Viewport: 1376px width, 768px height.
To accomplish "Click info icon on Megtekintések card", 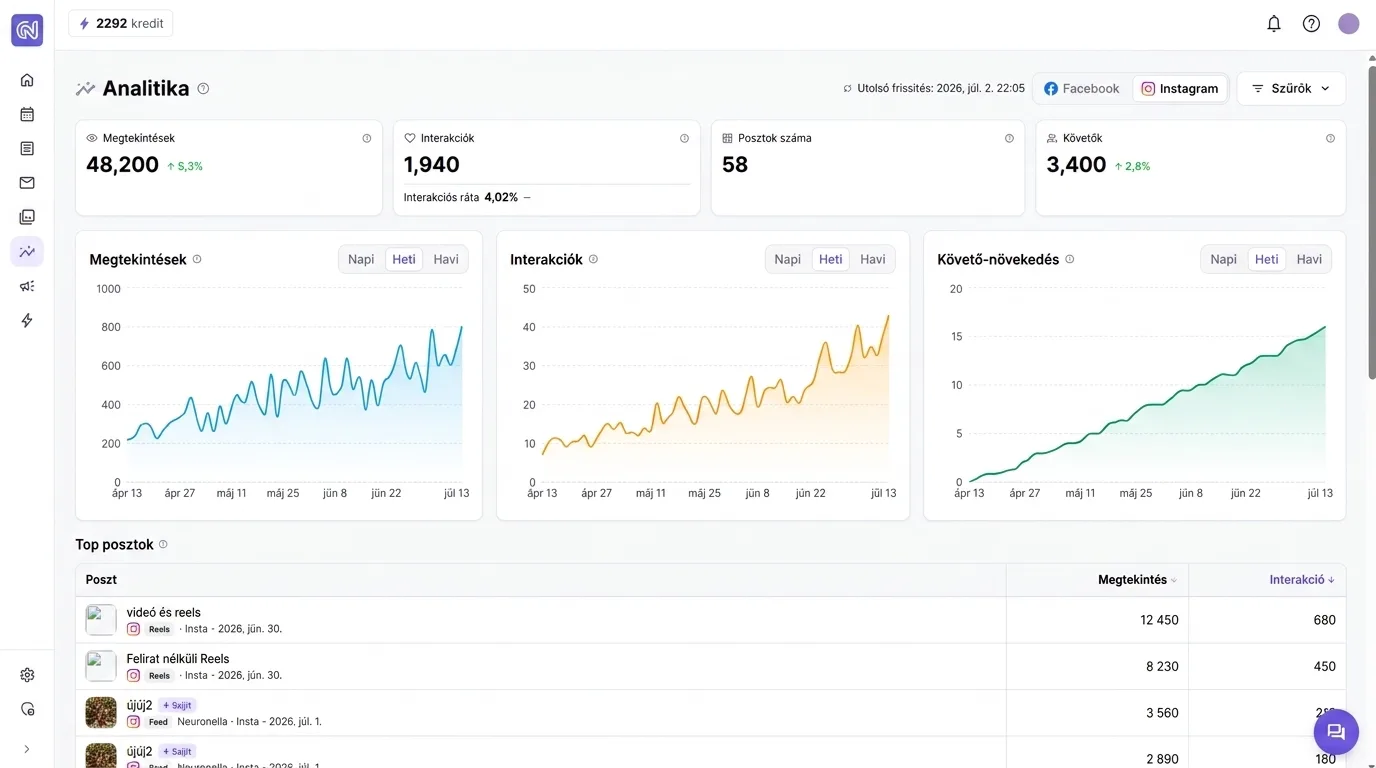I will click(367, 138).
